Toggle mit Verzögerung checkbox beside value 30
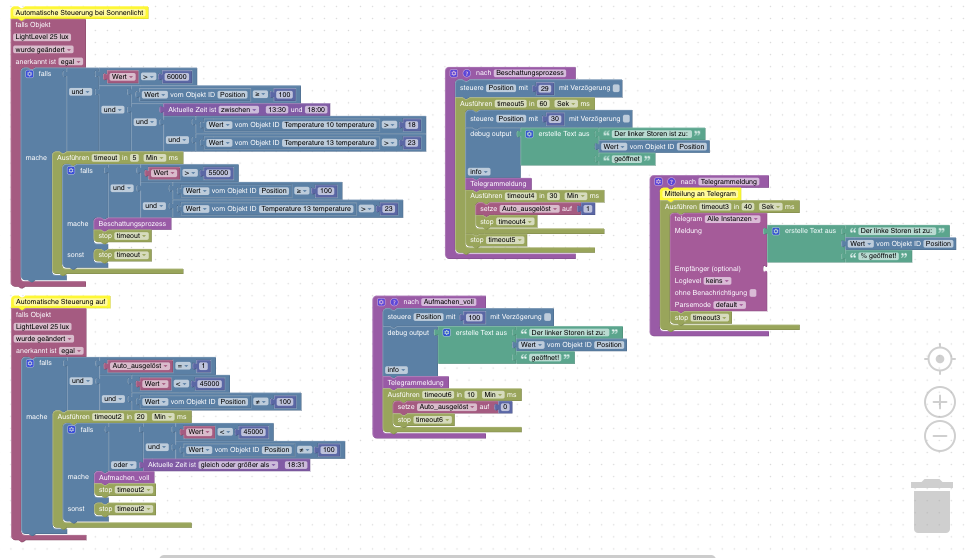The image size is (968, 558). point(627,119)
